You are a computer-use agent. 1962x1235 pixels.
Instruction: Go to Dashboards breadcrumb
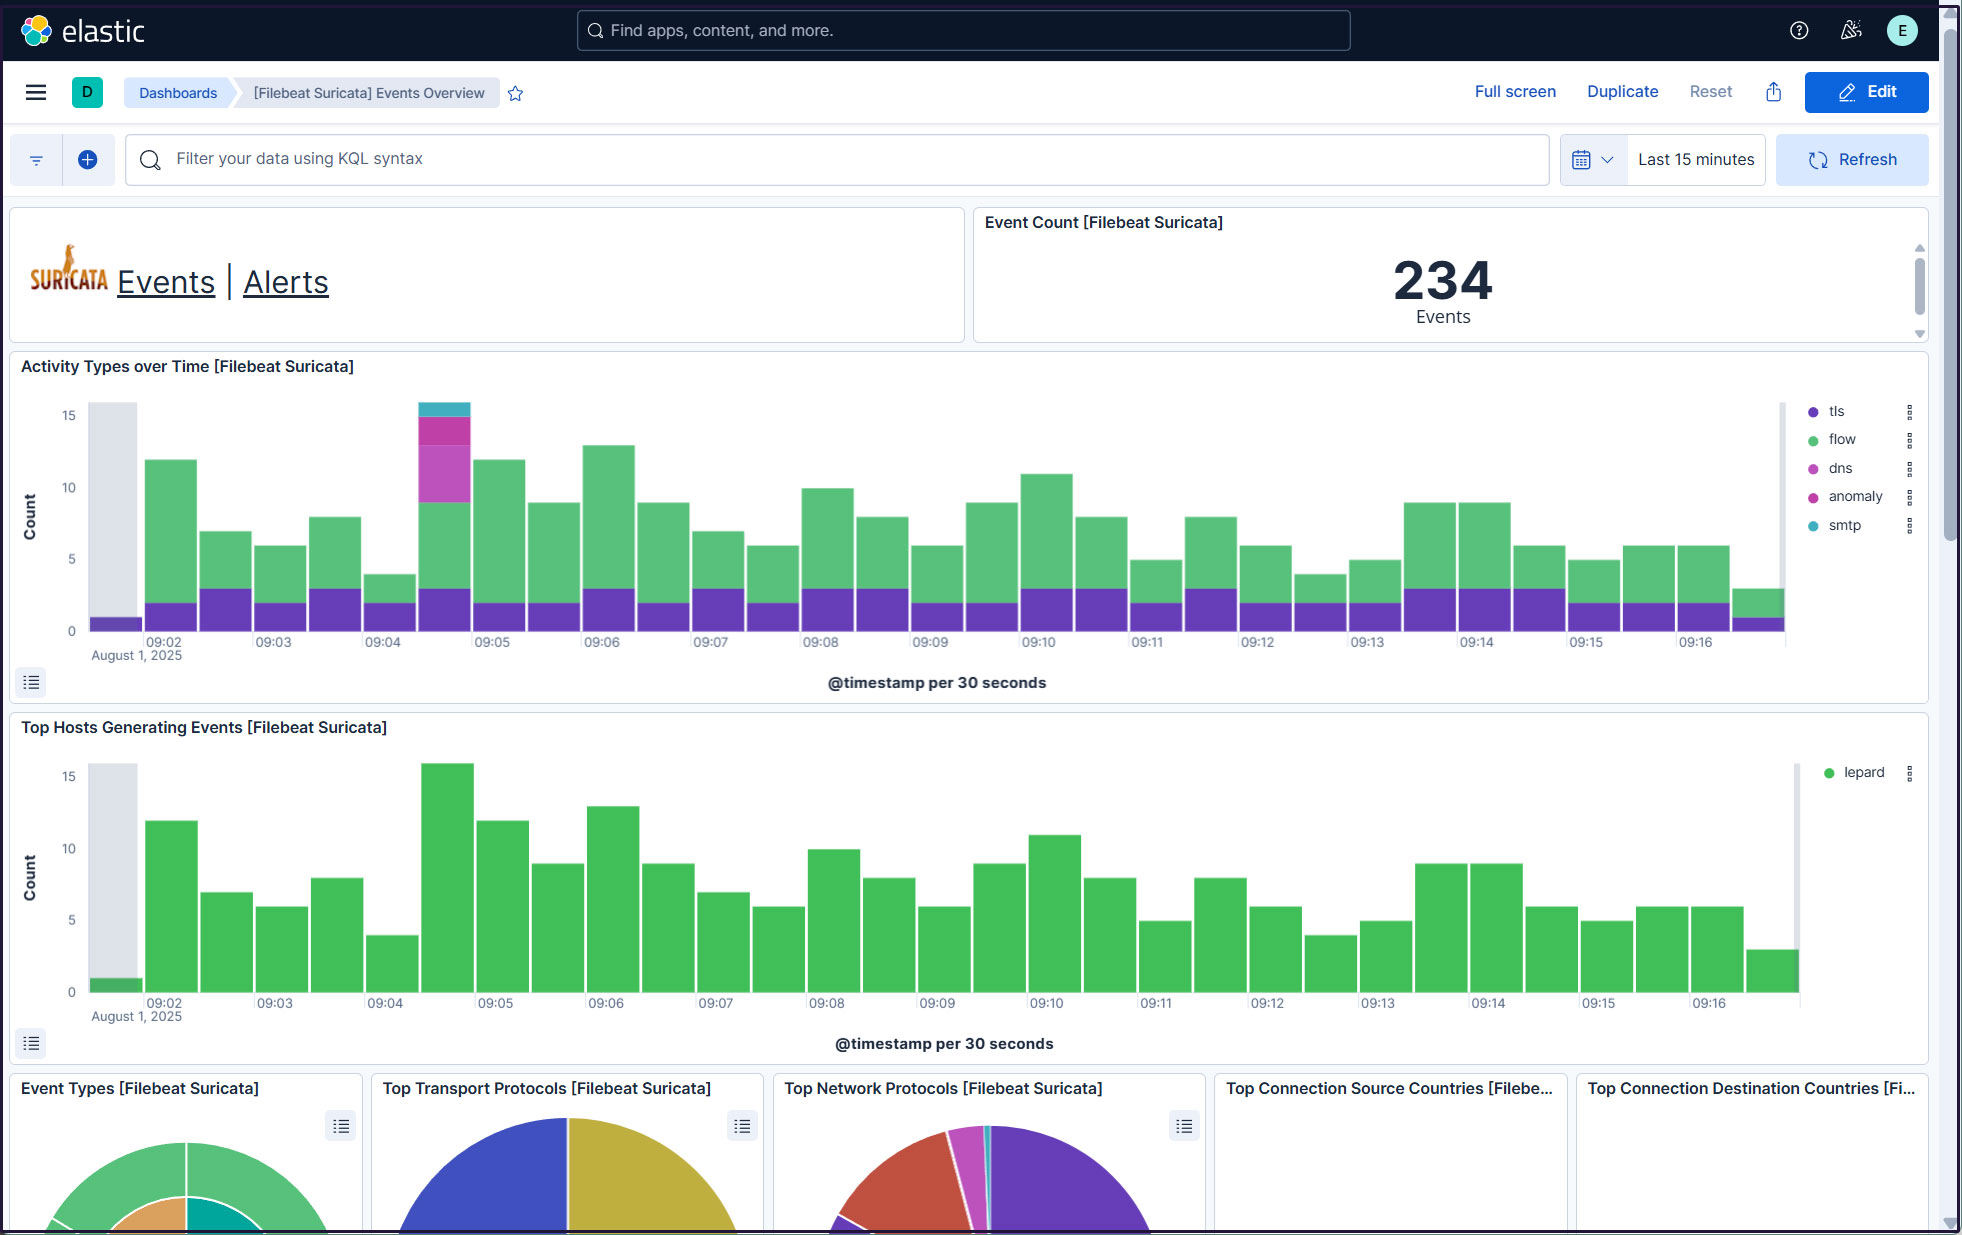pyautogui.click(x=178, y=93)
